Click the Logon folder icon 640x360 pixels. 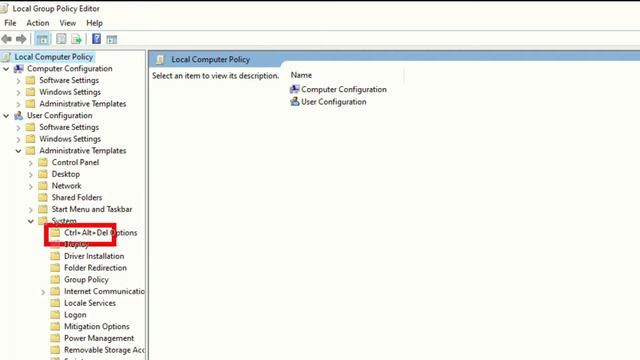point(55,315)
